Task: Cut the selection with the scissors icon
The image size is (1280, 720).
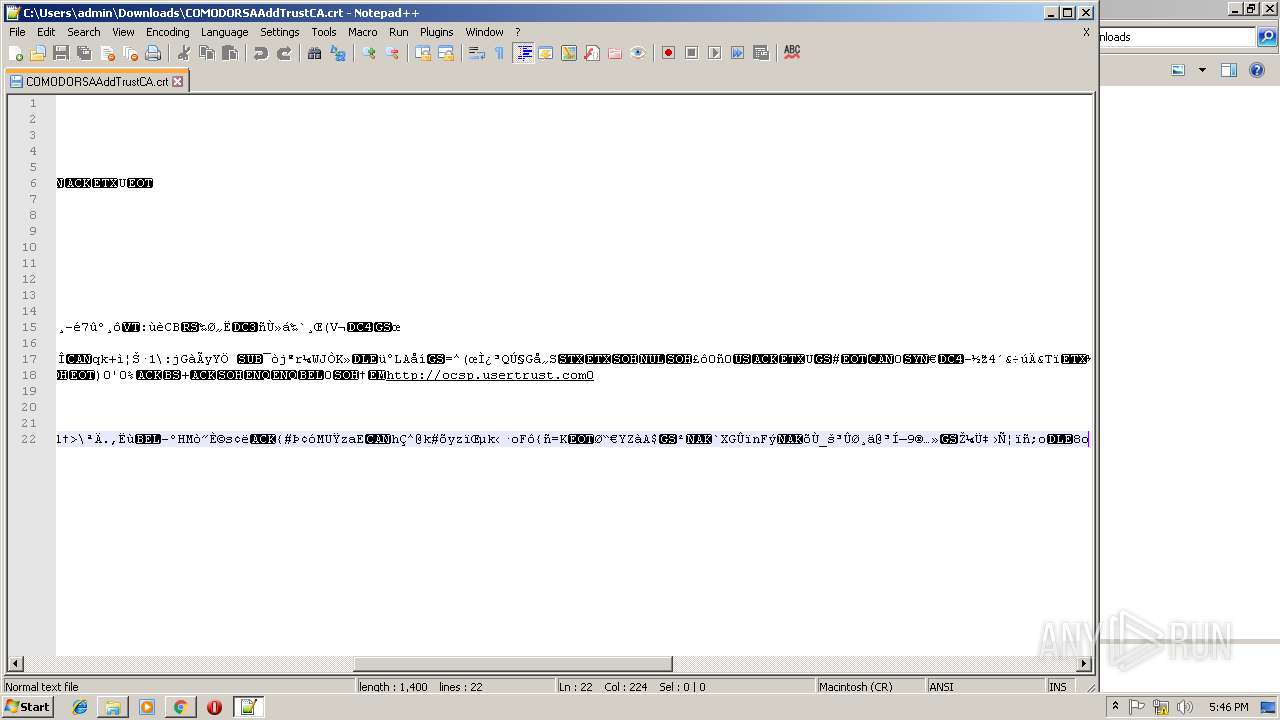Action: point(184,53)
